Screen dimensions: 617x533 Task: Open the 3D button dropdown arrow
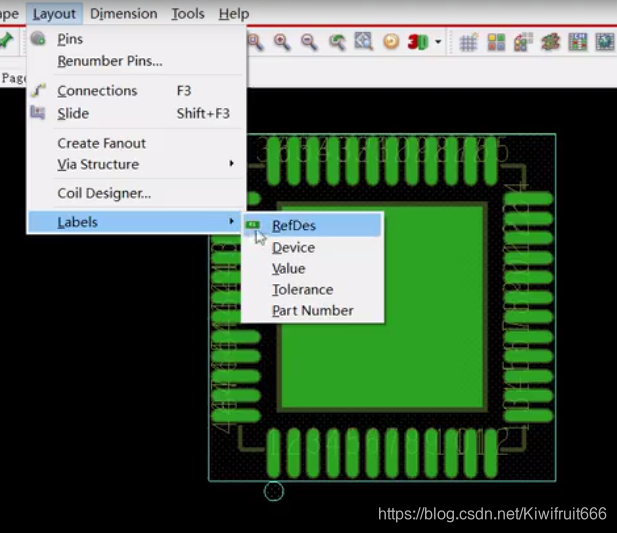pos(438,41)
